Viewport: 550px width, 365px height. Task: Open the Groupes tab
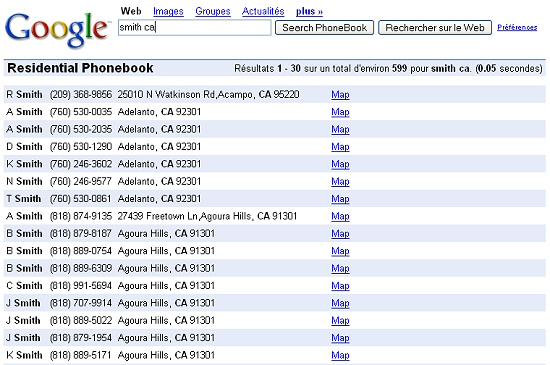[x=213, y=11]
